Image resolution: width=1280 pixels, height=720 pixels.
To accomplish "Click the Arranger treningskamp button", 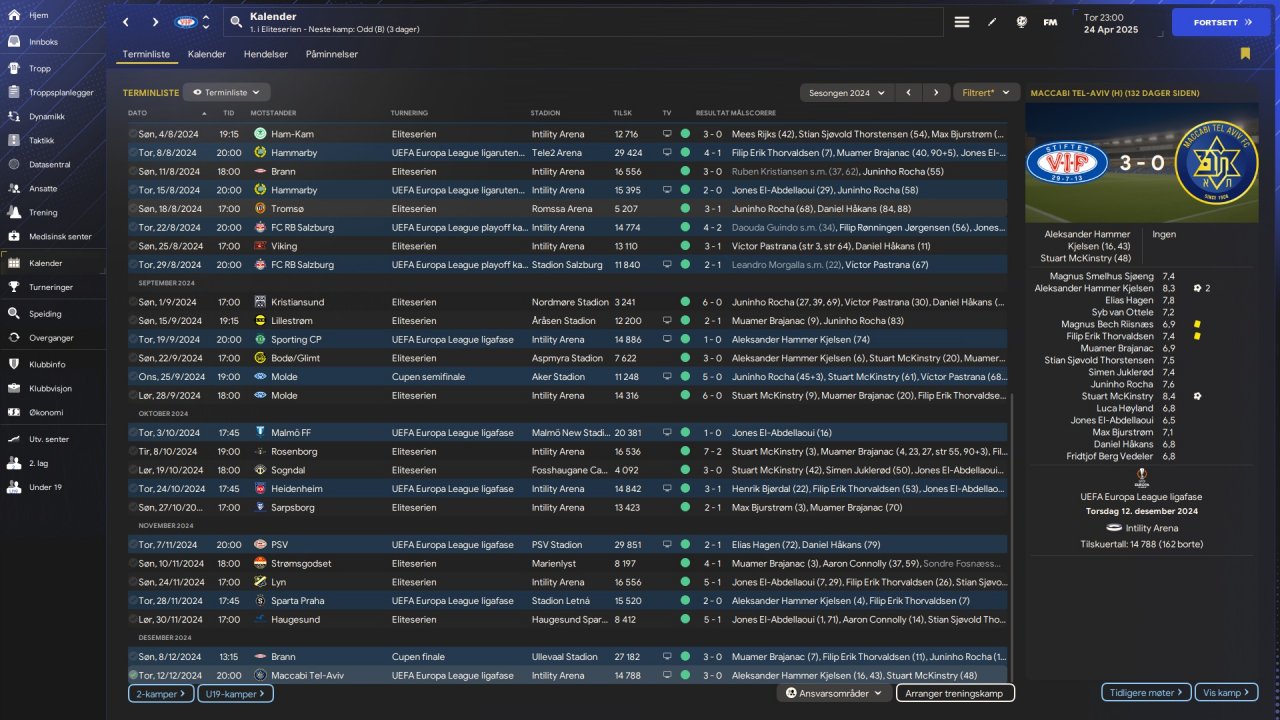I will click(x=955, y=693).
